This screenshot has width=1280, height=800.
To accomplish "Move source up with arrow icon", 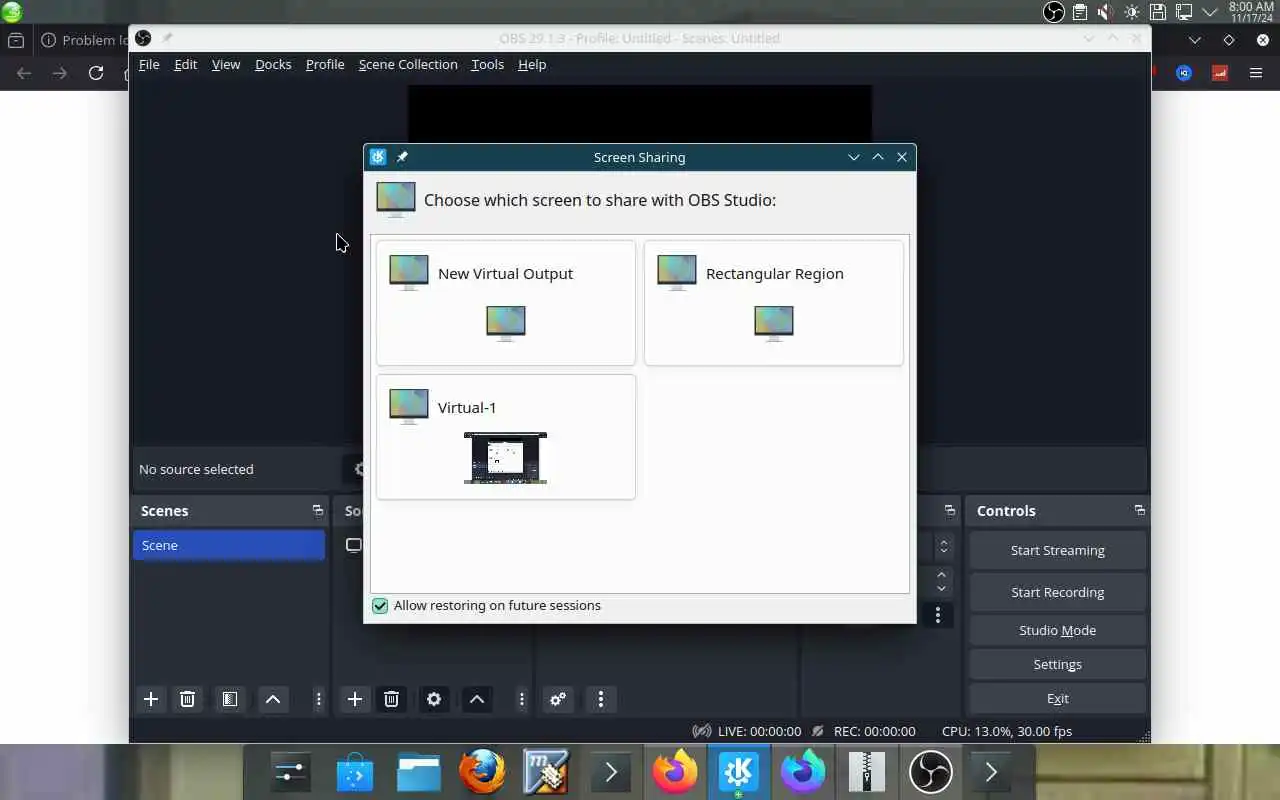I will [x=477, y=699].
